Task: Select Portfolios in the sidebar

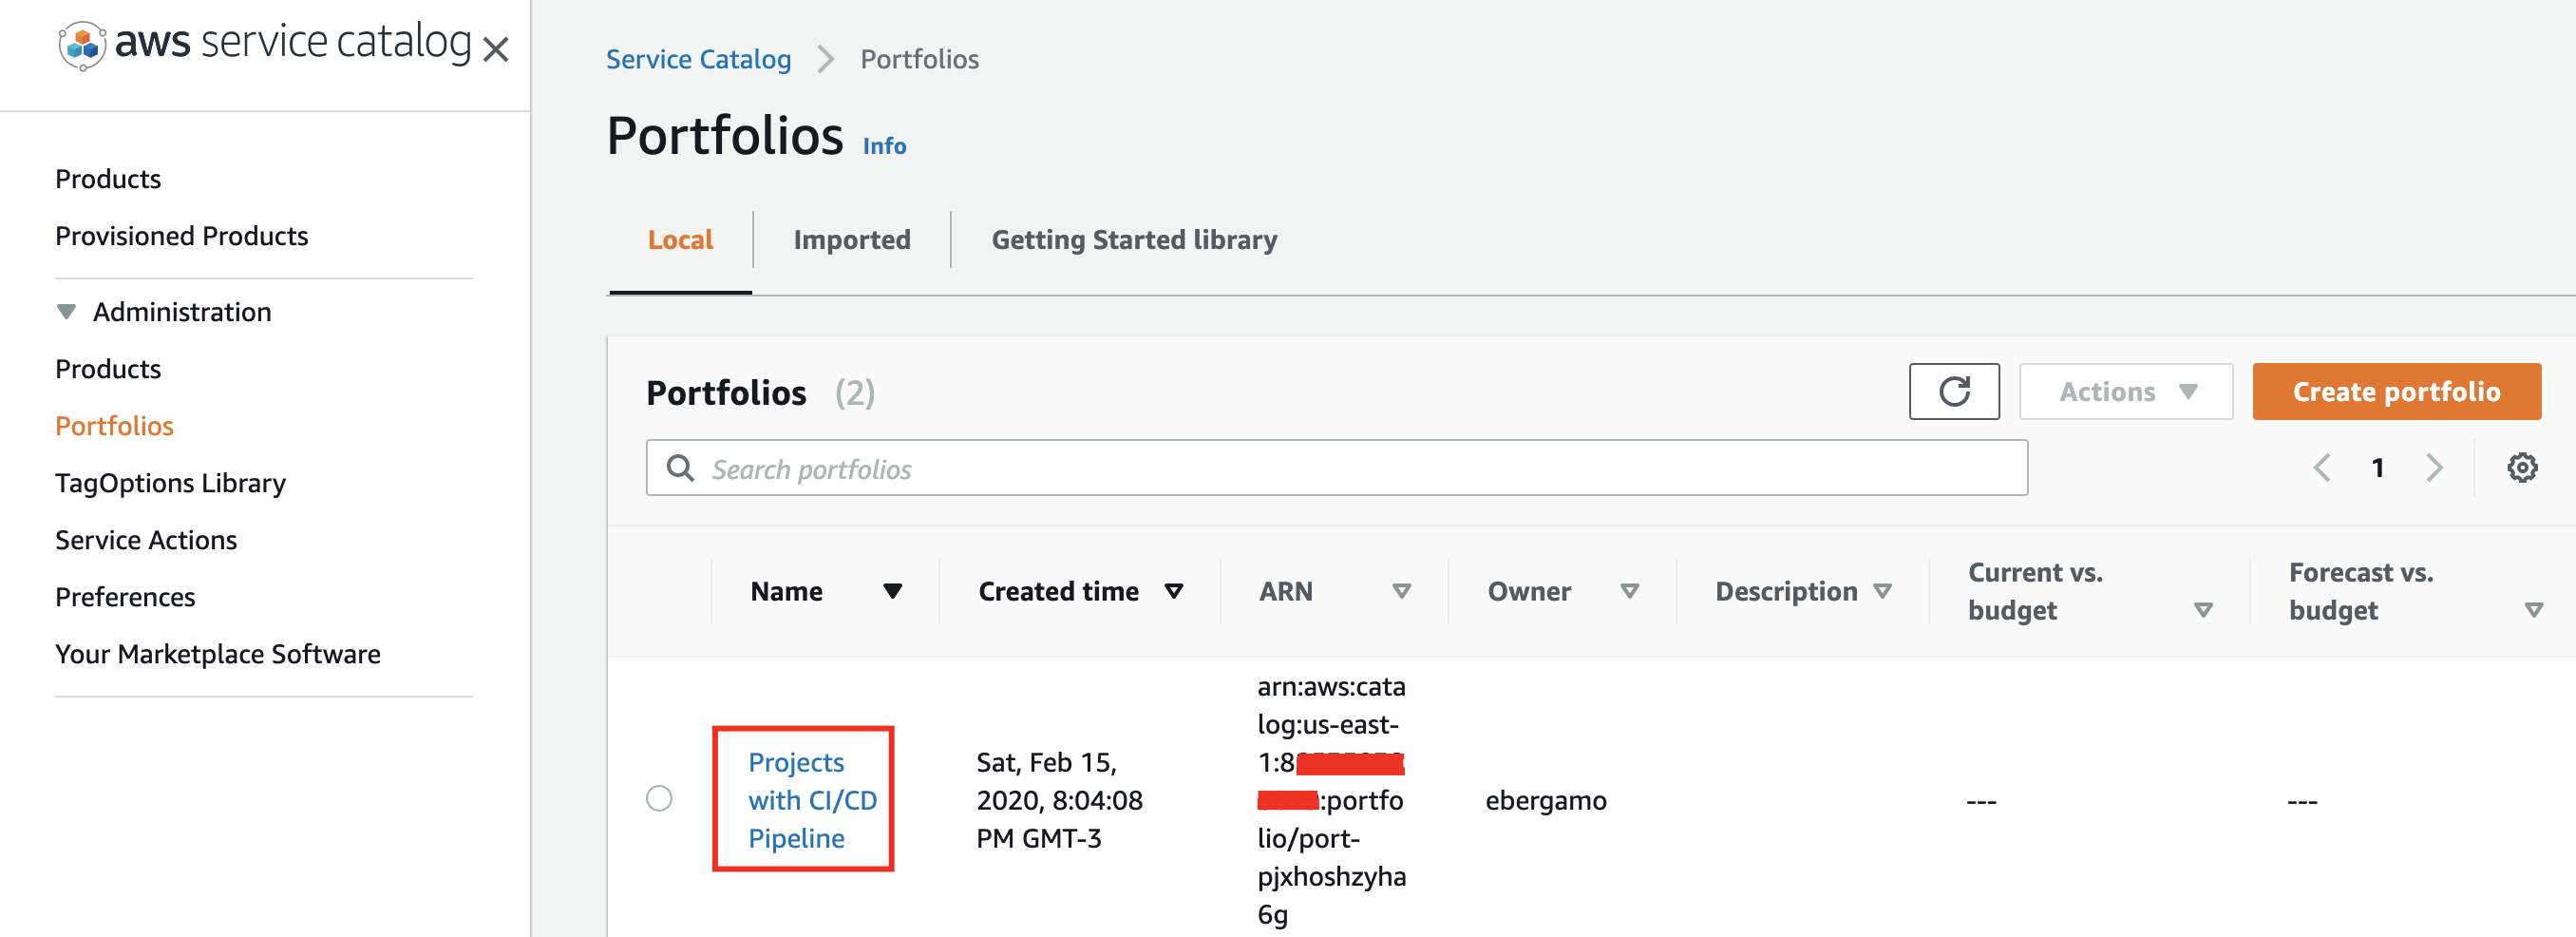Action: click(x=114, y=426)
